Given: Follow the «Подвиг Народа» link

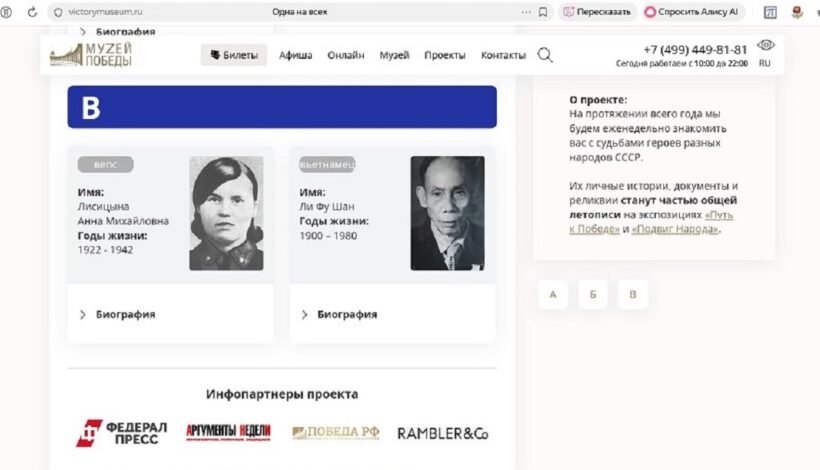Looking at the screenshot, I should click(675, 229).
